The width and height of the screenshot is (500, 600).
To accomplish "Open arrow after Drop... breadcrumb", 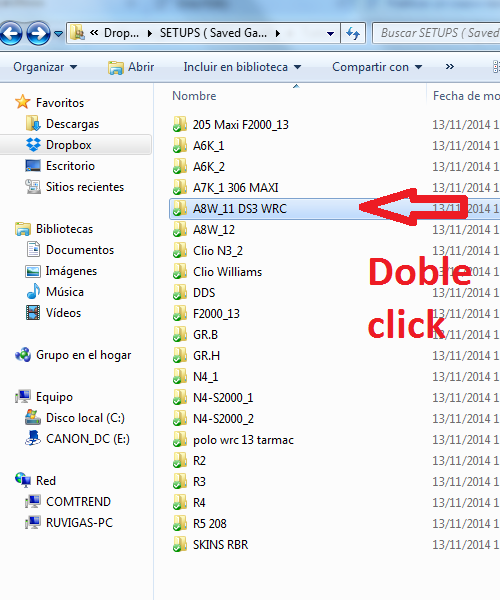I will pyautogui.click(x=150, y=34).
